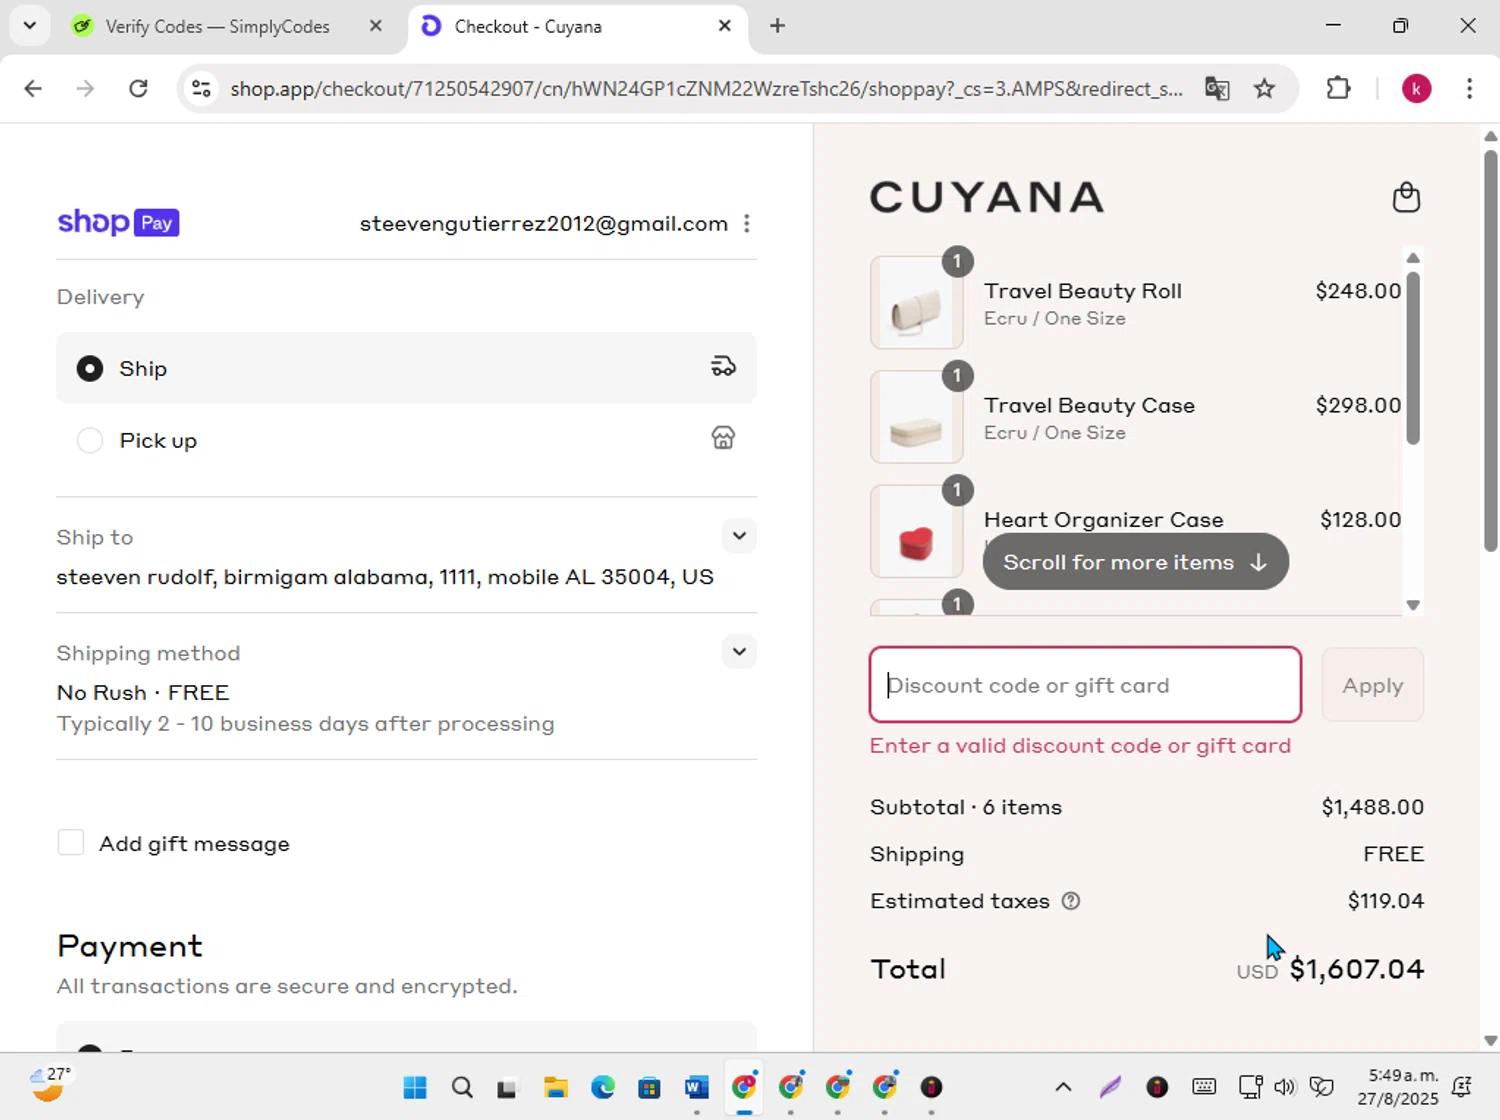Viewport: 1500px width, 1120px height.
Task: Click the No Rush · FREE shipping text
Action: tap(143, 692)
